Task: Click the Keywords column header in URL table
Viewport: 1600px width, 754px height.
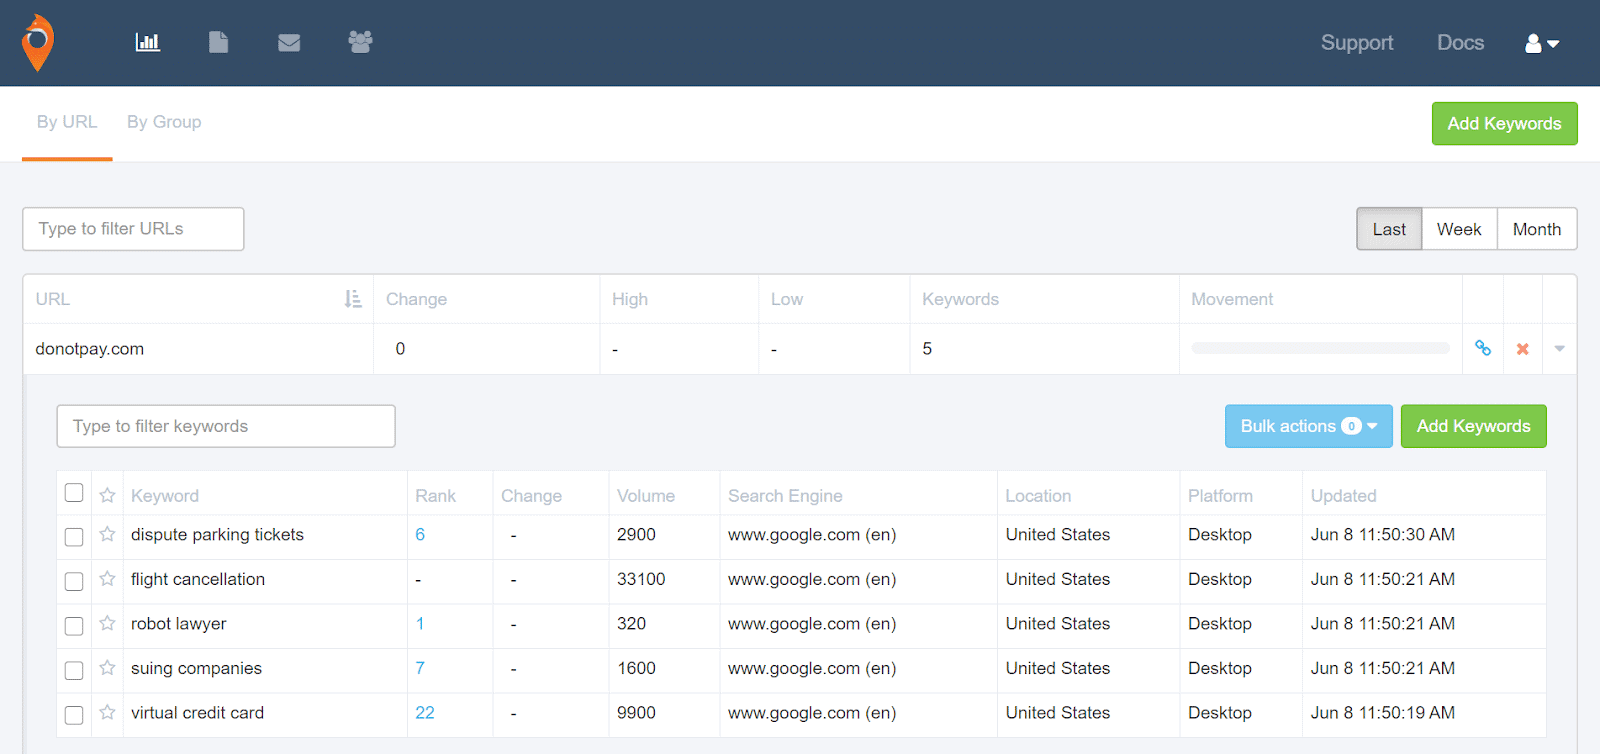Action: click(x=960, y=299)
